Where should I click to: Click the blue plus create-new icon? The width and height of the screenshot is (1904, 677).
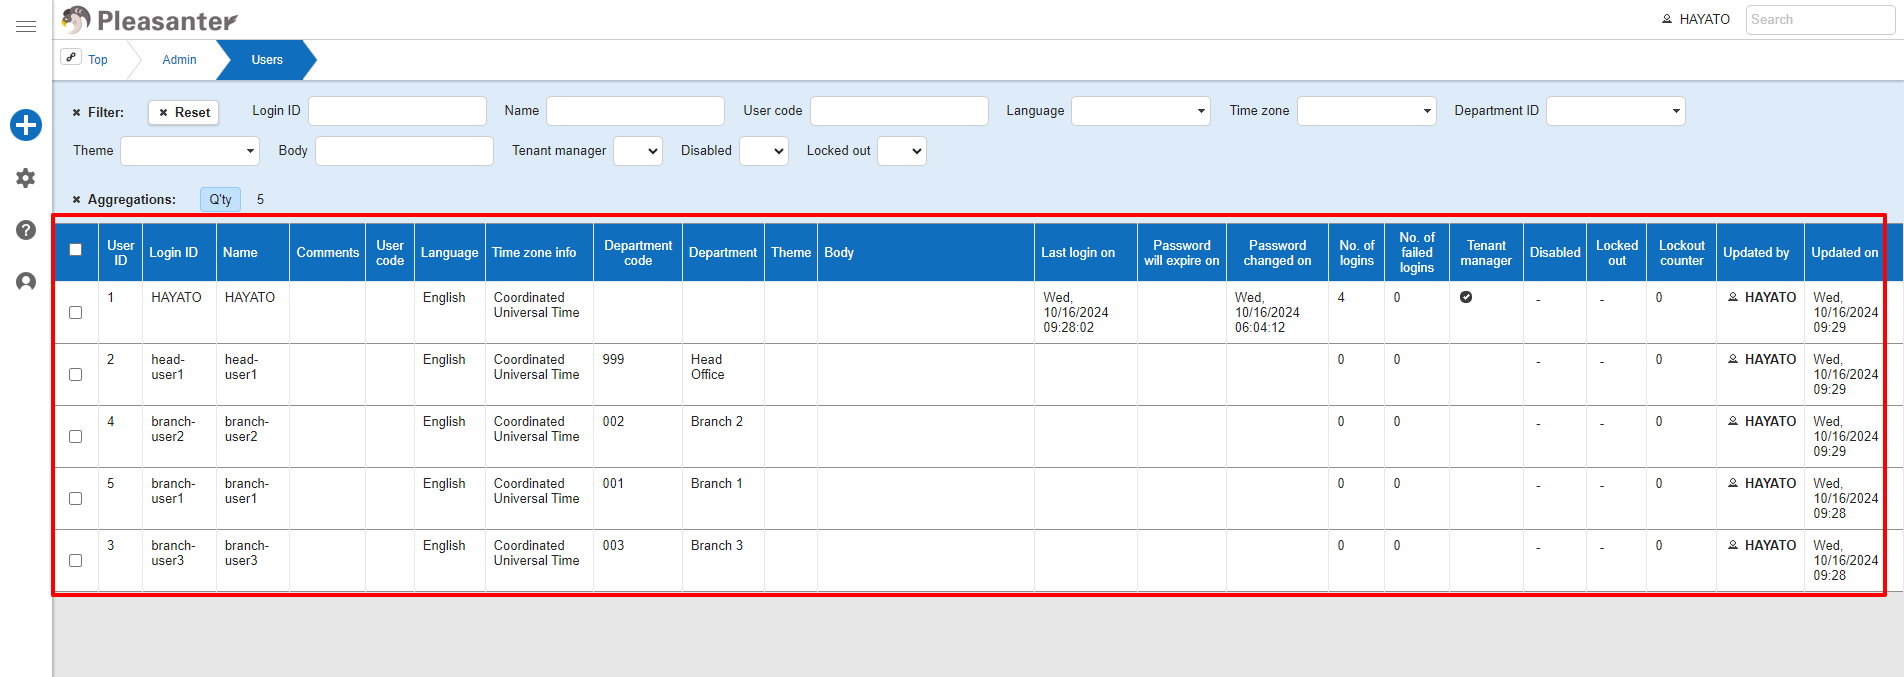tap(26, 125)
